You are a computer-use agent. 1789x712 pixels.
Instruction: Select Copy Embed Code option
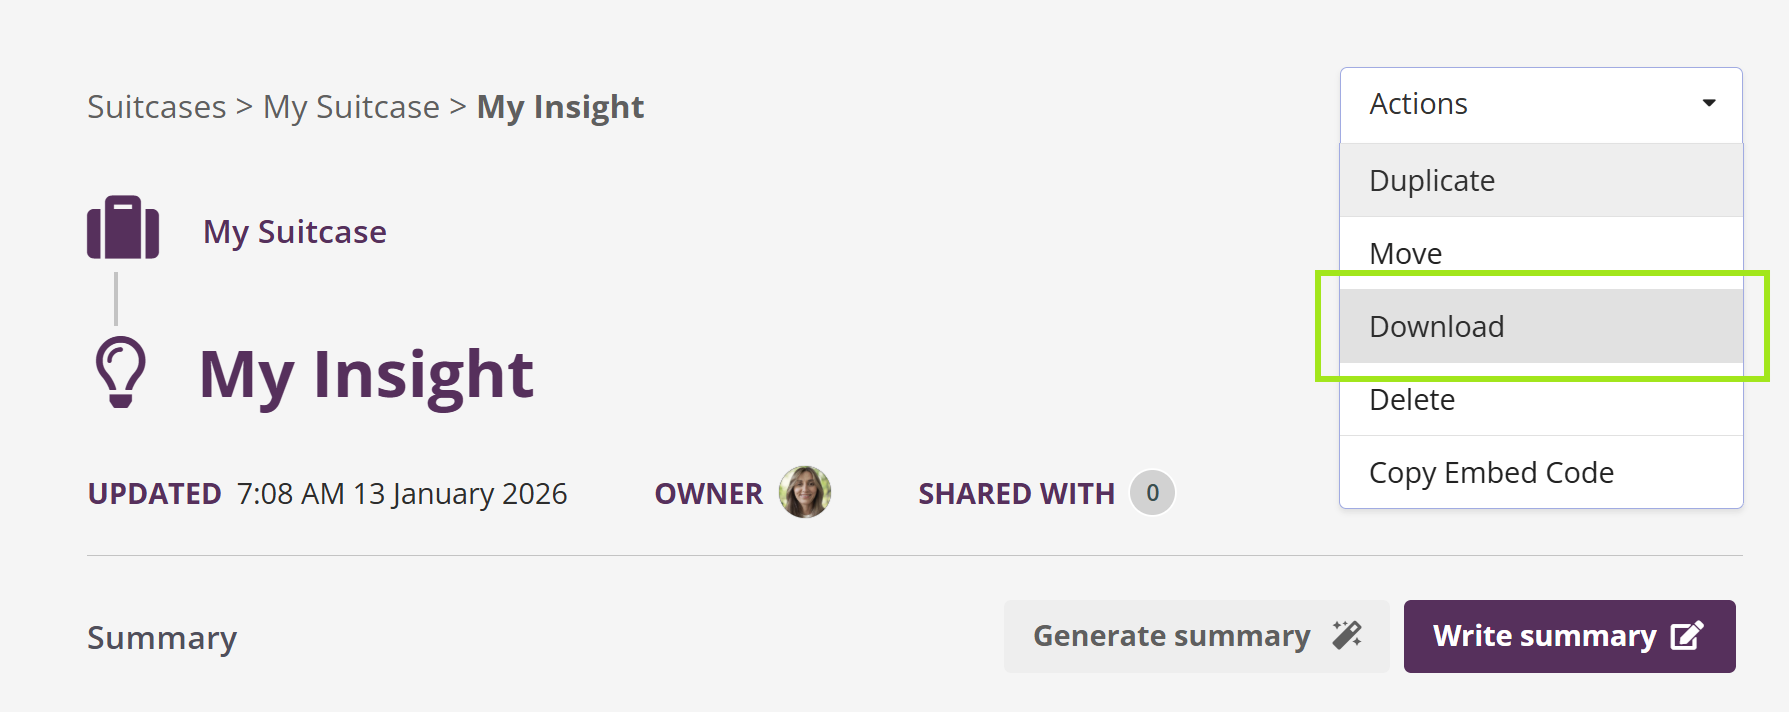1491,473
